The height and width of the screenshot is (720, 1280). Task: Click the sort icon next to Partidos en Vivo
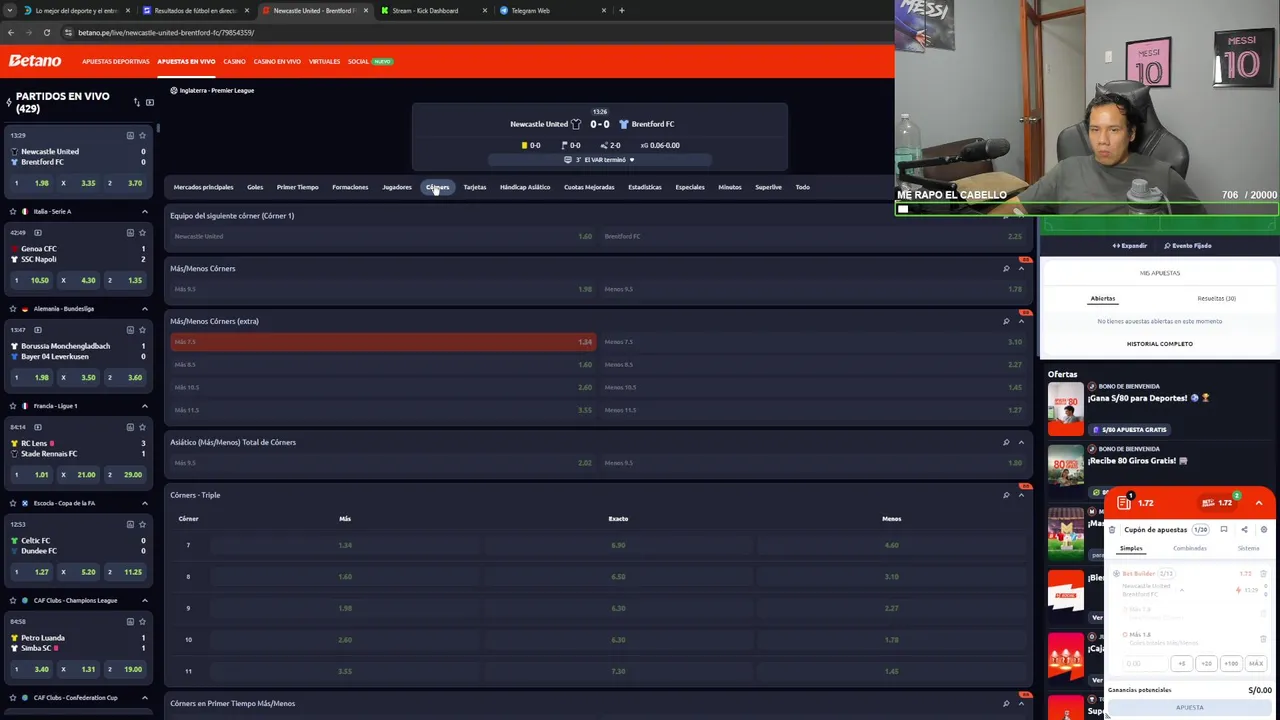pos(137,102)
